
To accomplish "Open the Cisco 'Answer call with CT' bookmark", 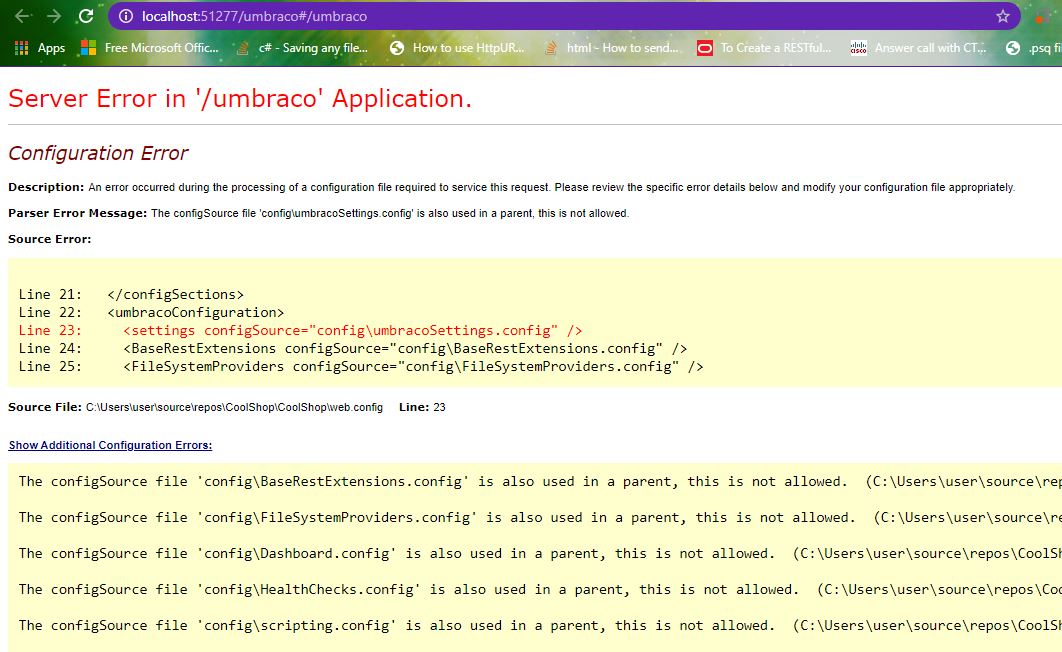I will pyautogui.click(x=919, y=48).
